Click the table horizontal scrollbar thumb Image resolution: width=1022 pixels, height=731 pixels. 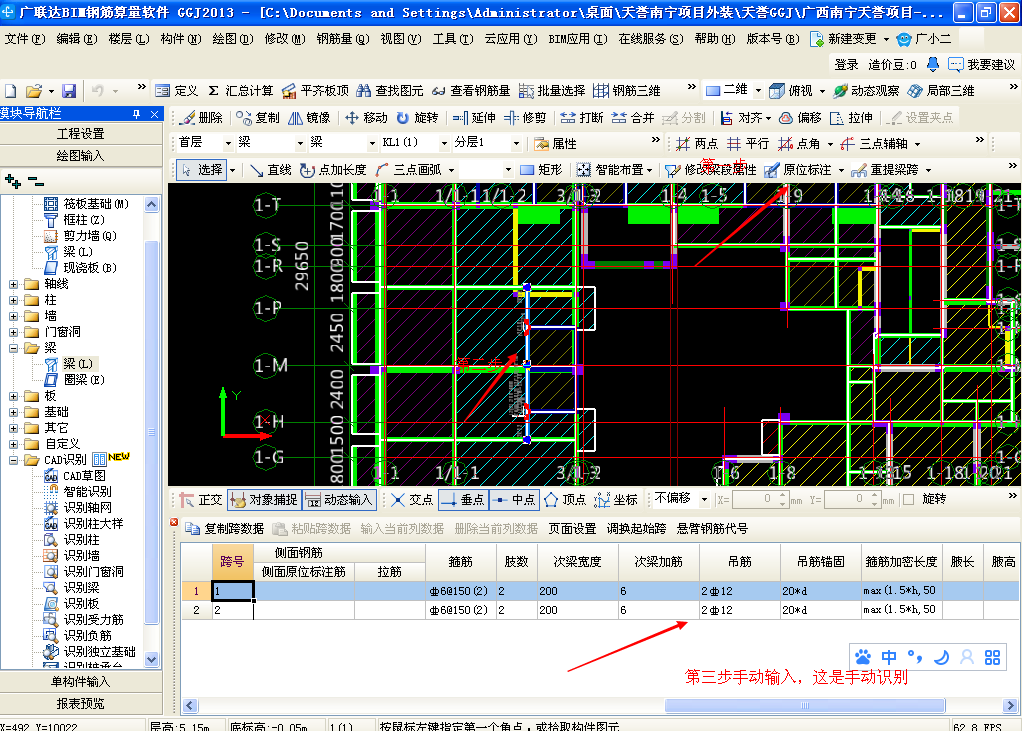[x=805, y=706]
